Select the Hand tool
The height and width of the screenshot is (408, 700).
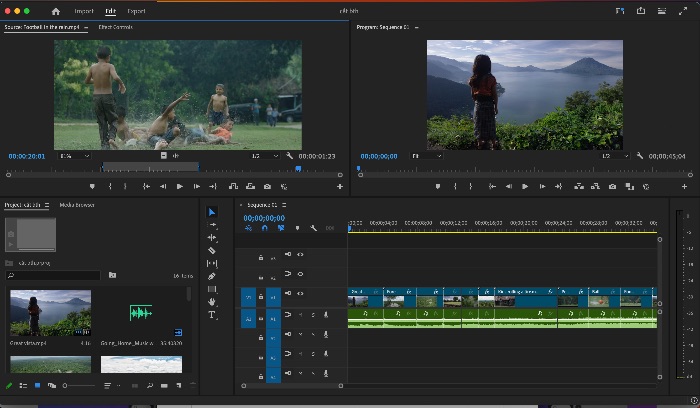[x=212, y=302]
